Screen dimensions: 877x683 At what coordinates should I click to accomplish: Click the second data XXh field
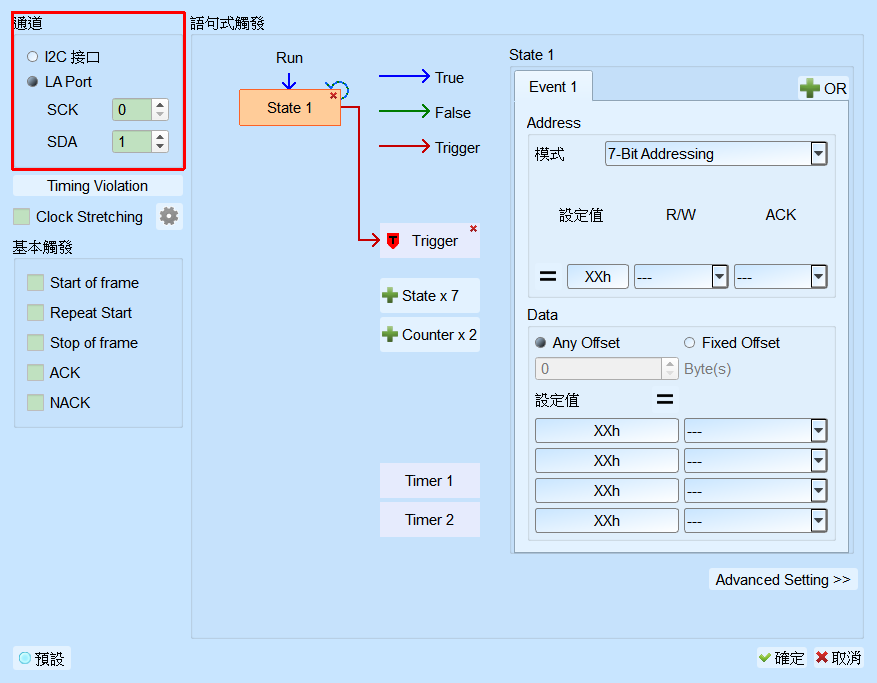click(607, 461)
